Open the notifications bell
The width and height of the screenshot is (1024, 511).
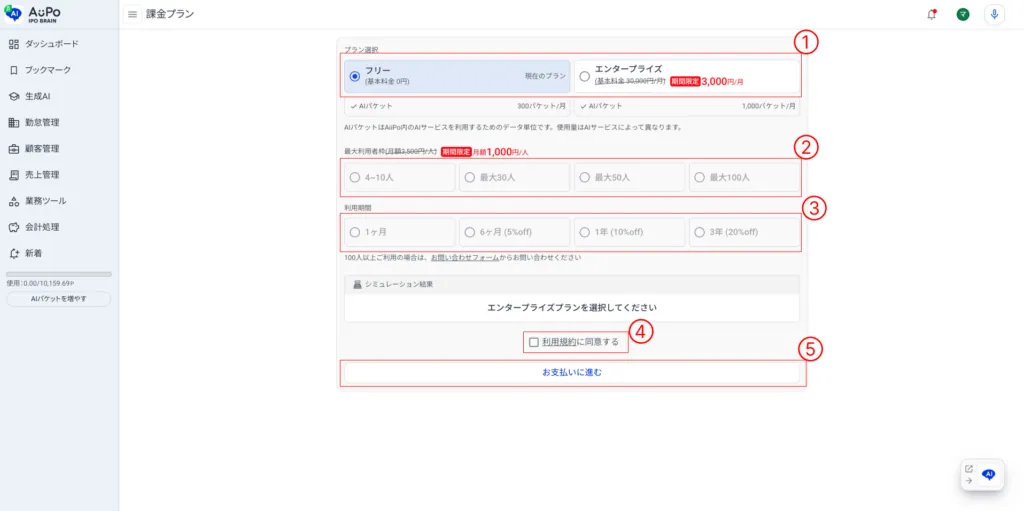coord(931,14)
